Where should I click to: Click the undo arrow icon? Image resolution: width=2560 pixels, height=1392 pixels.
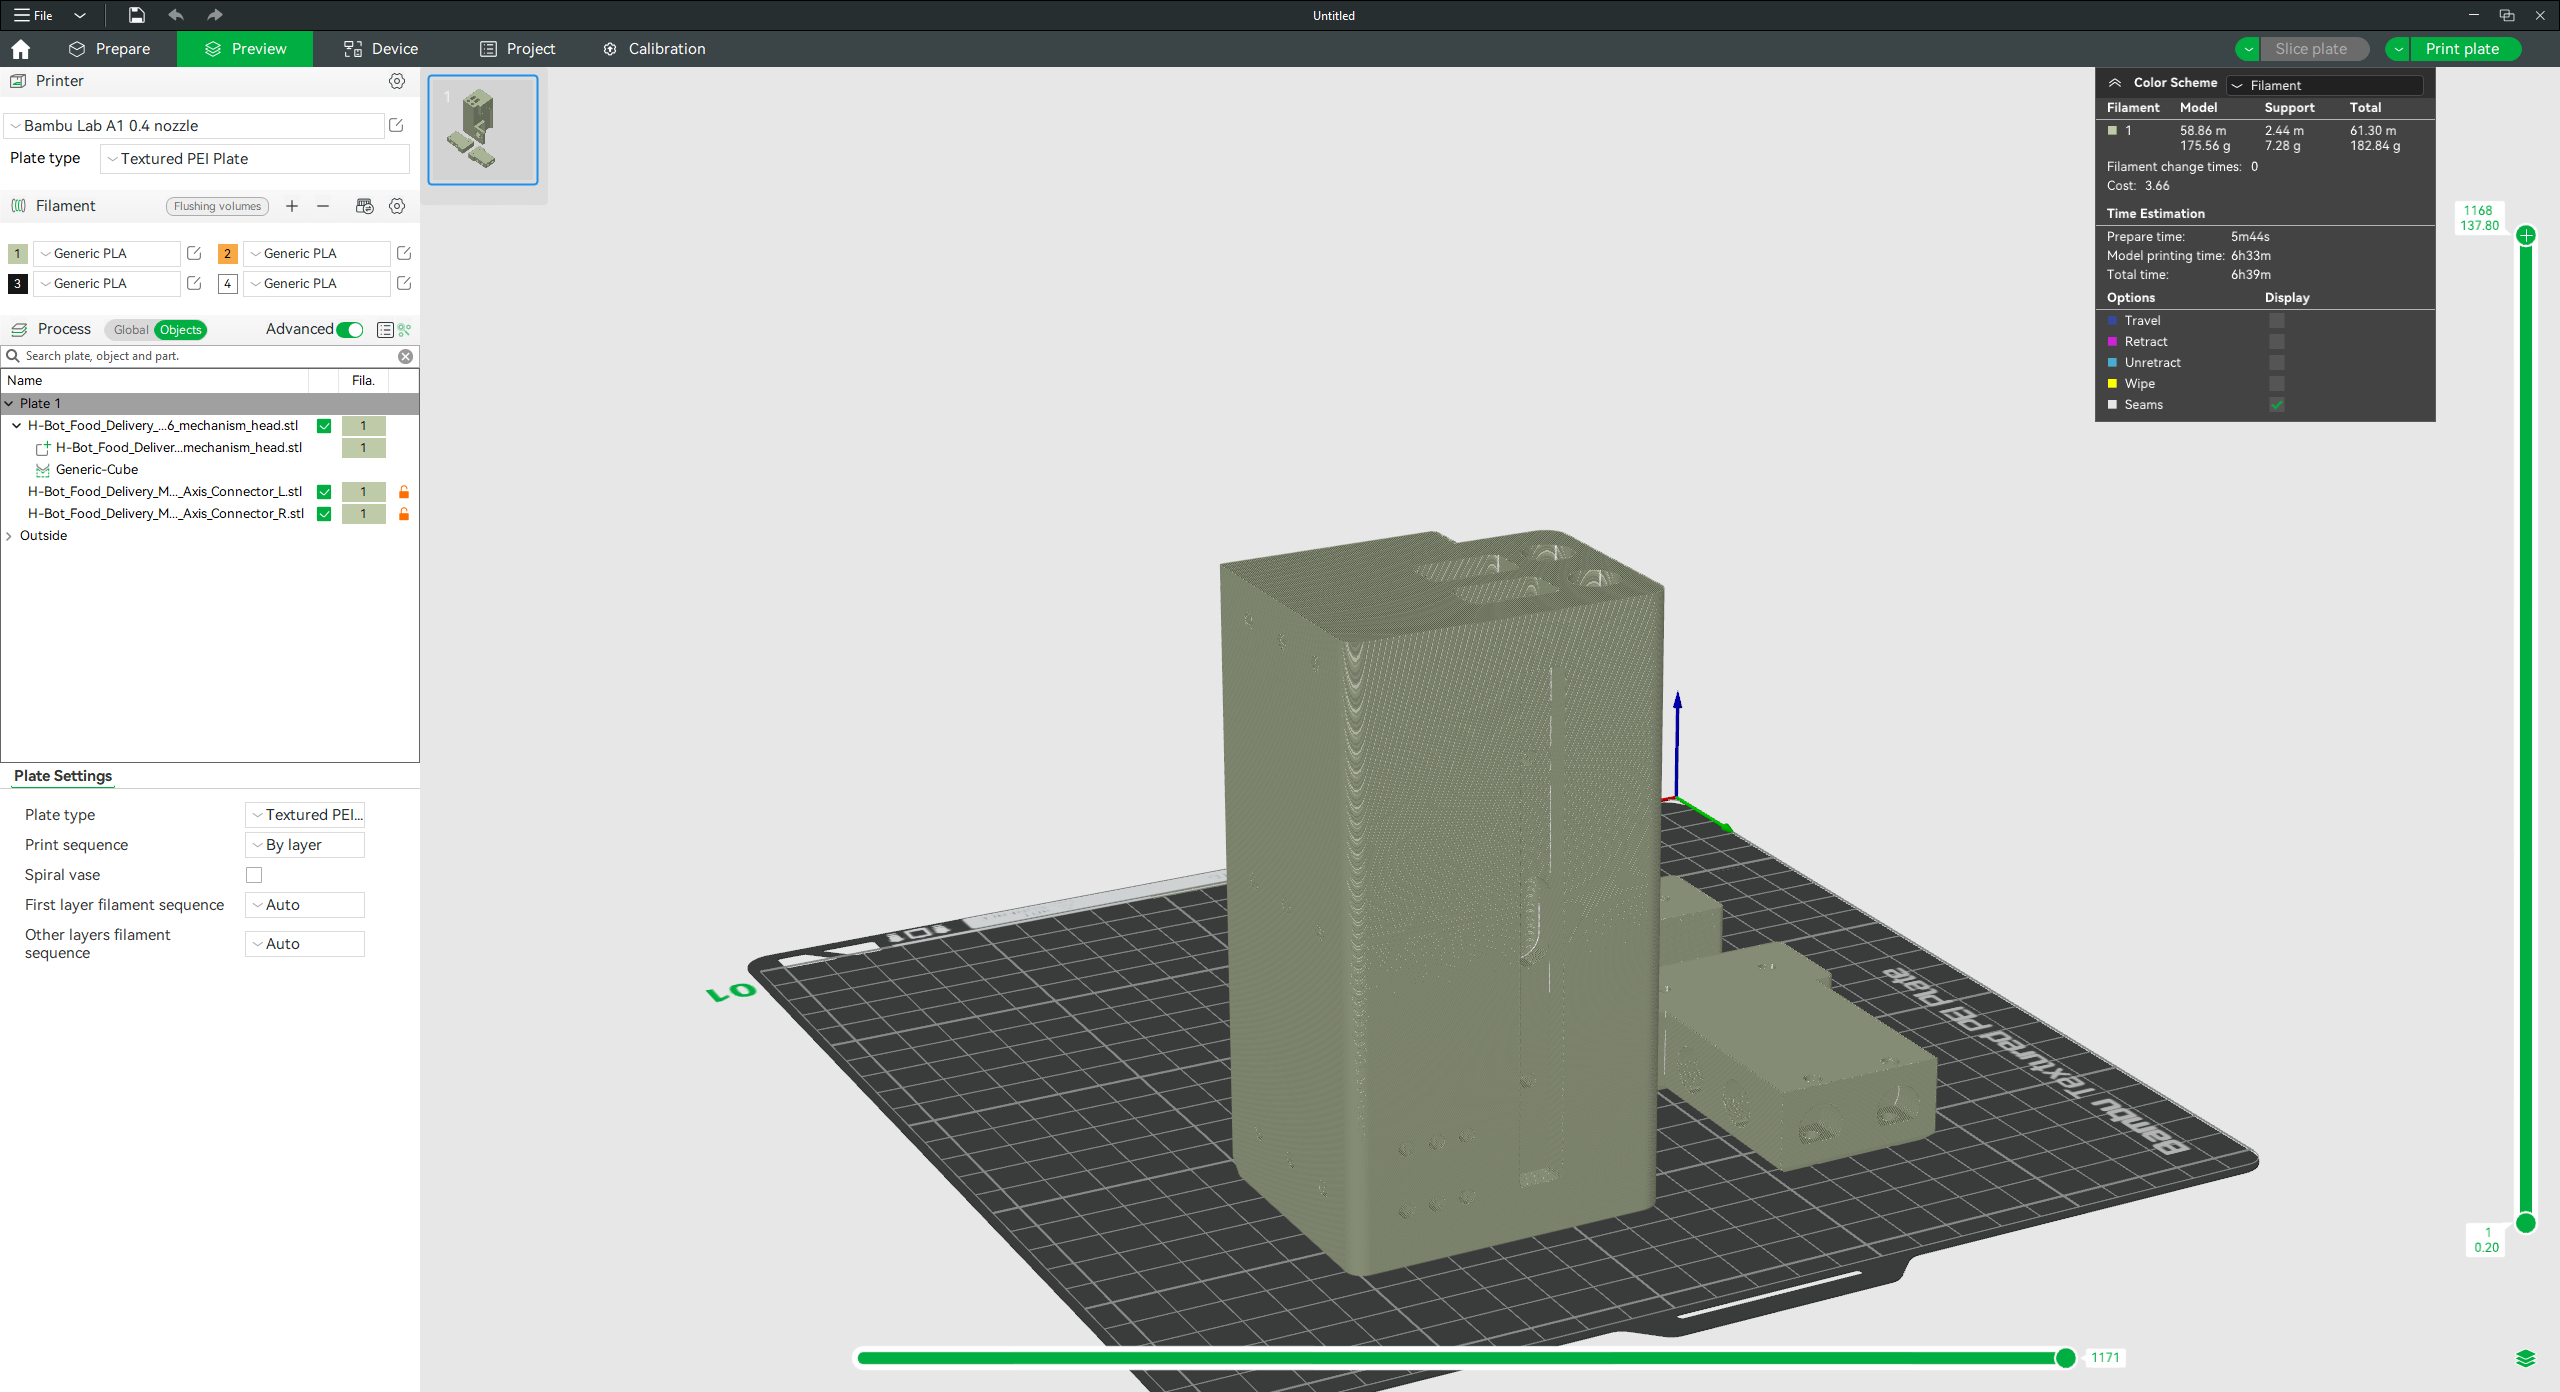pyautogui.click(x=176, y=15)
